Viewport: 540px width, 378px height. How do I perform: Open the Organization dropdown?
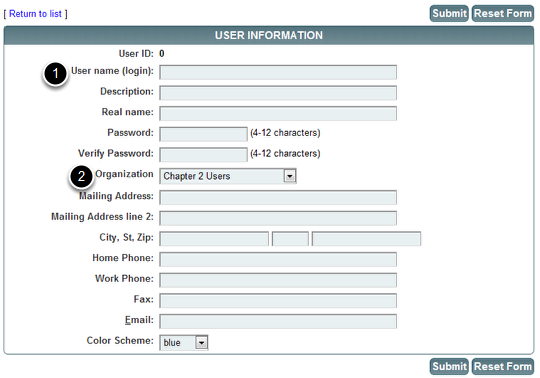point(228,176)
